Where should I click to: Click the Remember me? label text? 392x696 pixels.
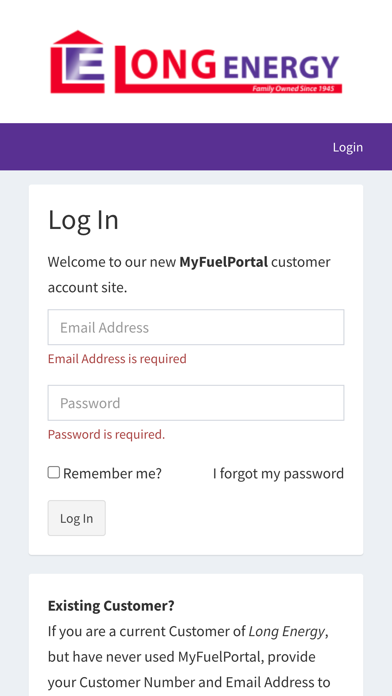click(x=112, y=474)
